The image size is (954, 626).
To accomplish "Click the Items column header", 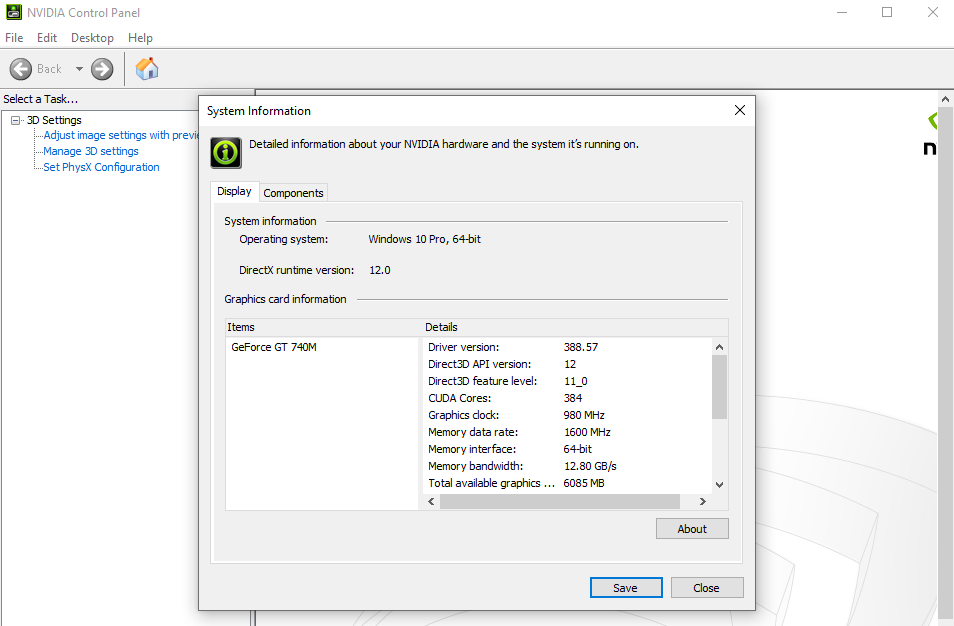I will pyautogui.click(x=324, y=327).
